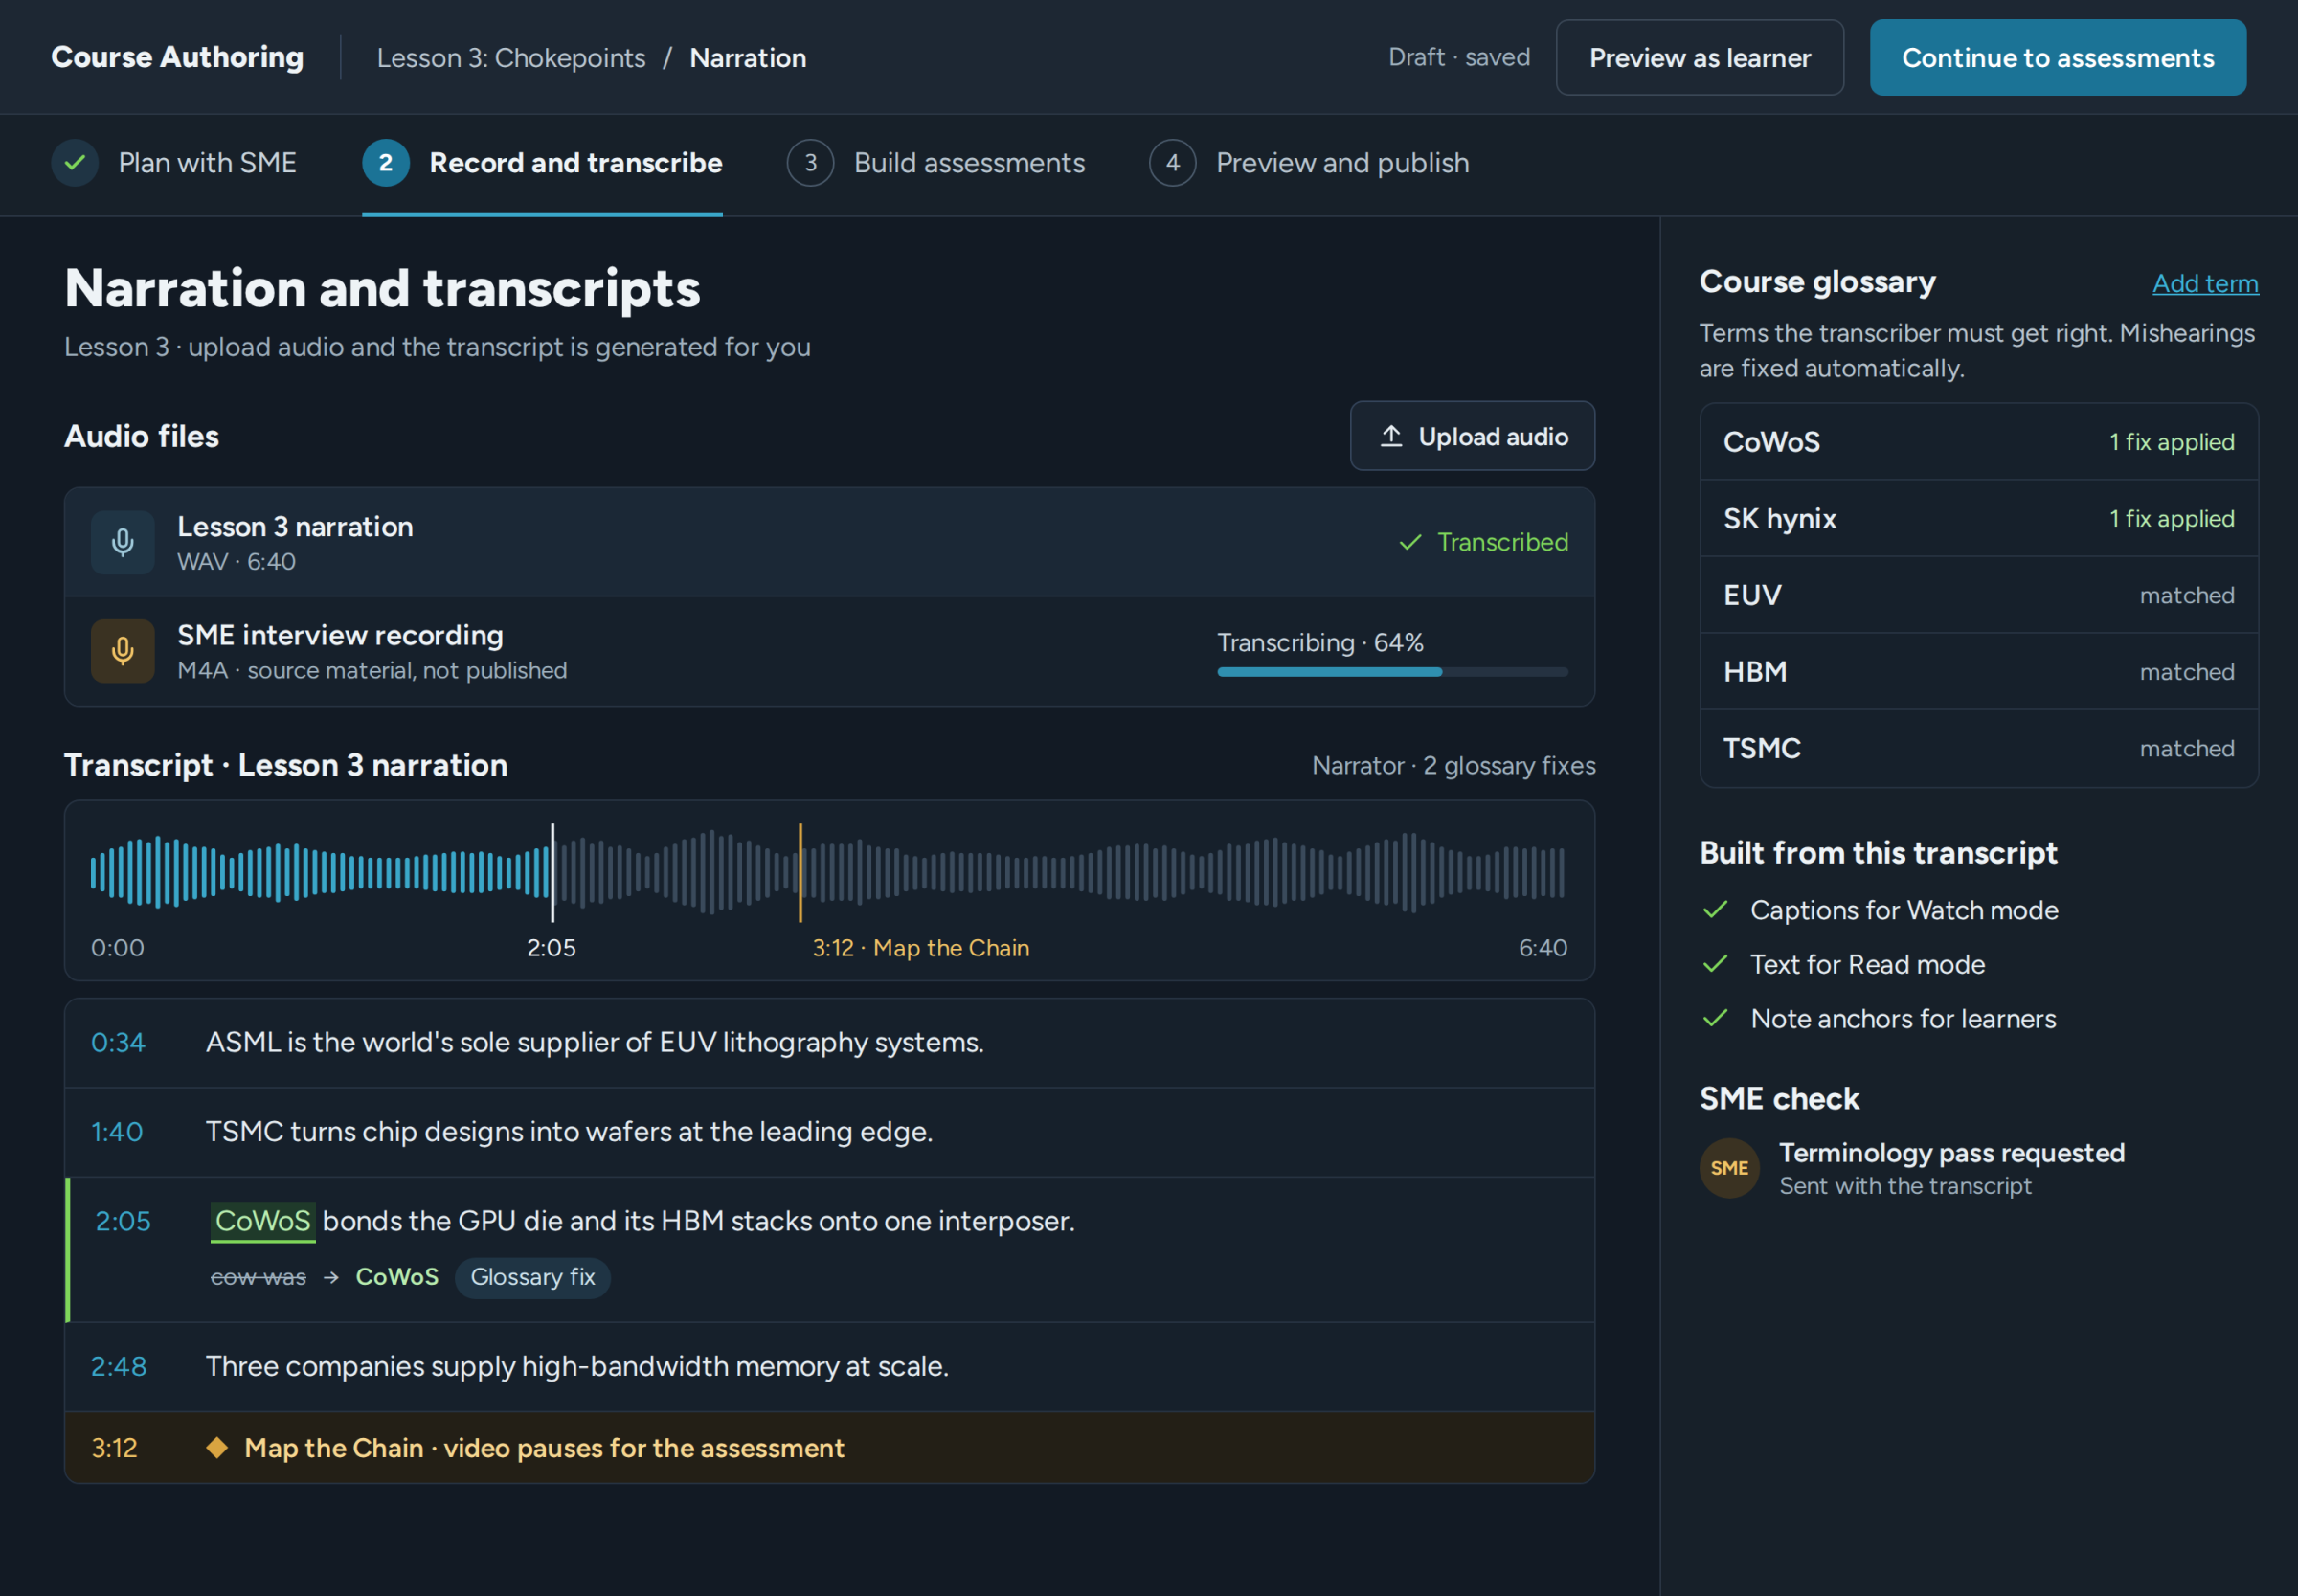This screenshot has width=2298, height=1596.
Task: Open the Plan with SME step
Action: click(174, 163)
